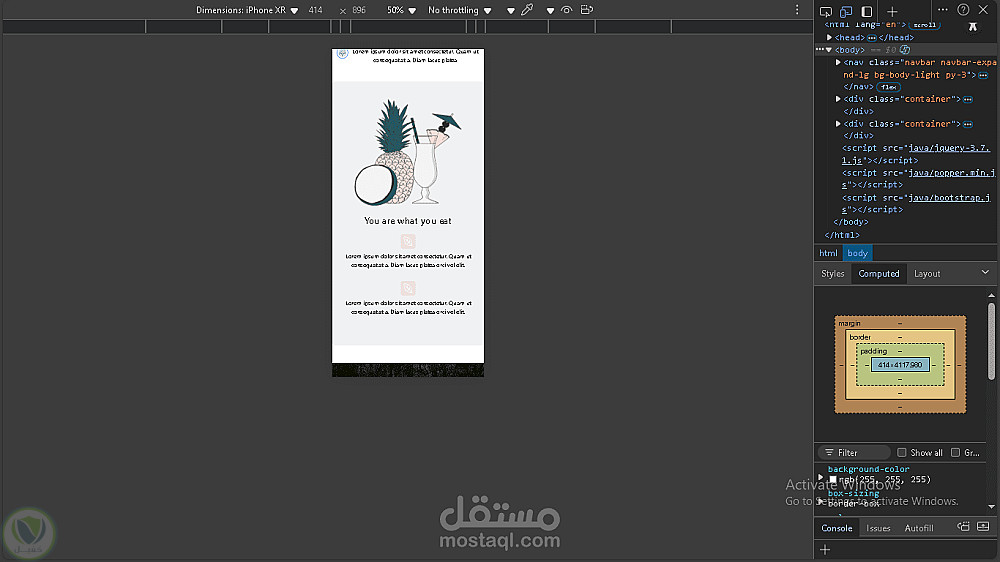The height and width of the screenshot is (562, 1000).
Task: Expand collapsed ellipsis in head tag
Action: pyautogui.click(x=872, y=38)
